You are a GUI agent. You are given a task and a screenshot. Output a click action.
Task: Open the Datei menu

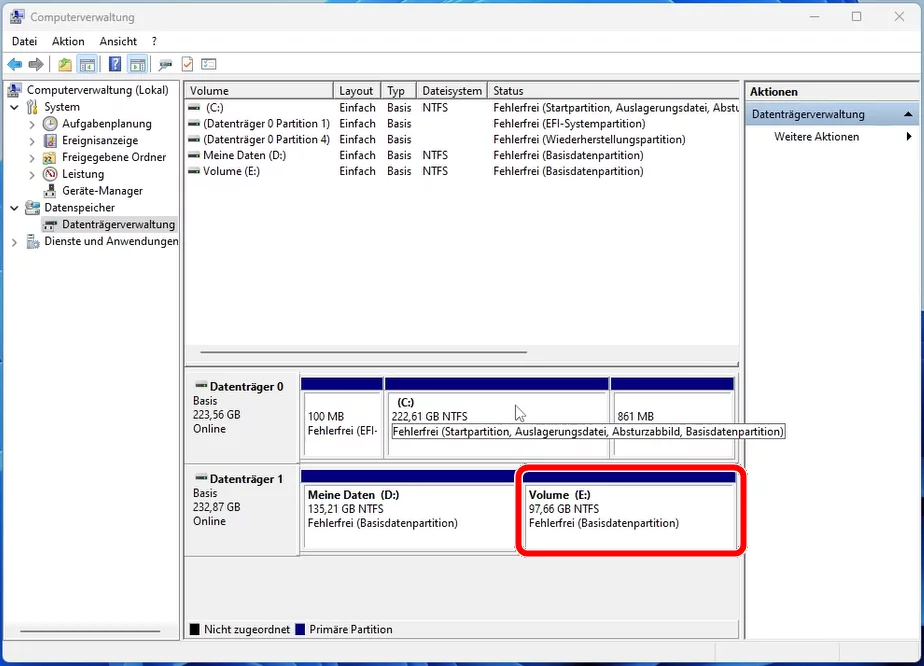[24, 41]
